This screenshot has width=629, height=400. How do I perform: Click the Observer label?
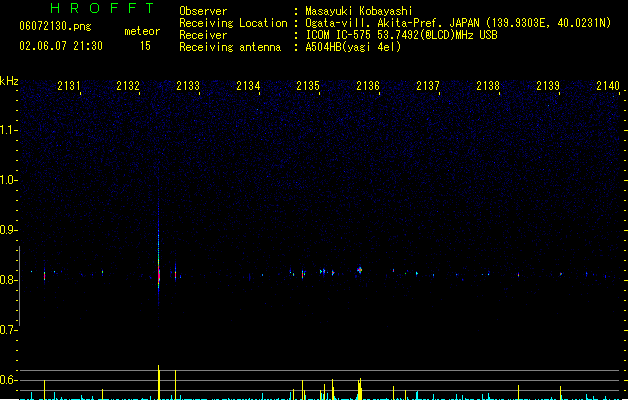point(203,11)
